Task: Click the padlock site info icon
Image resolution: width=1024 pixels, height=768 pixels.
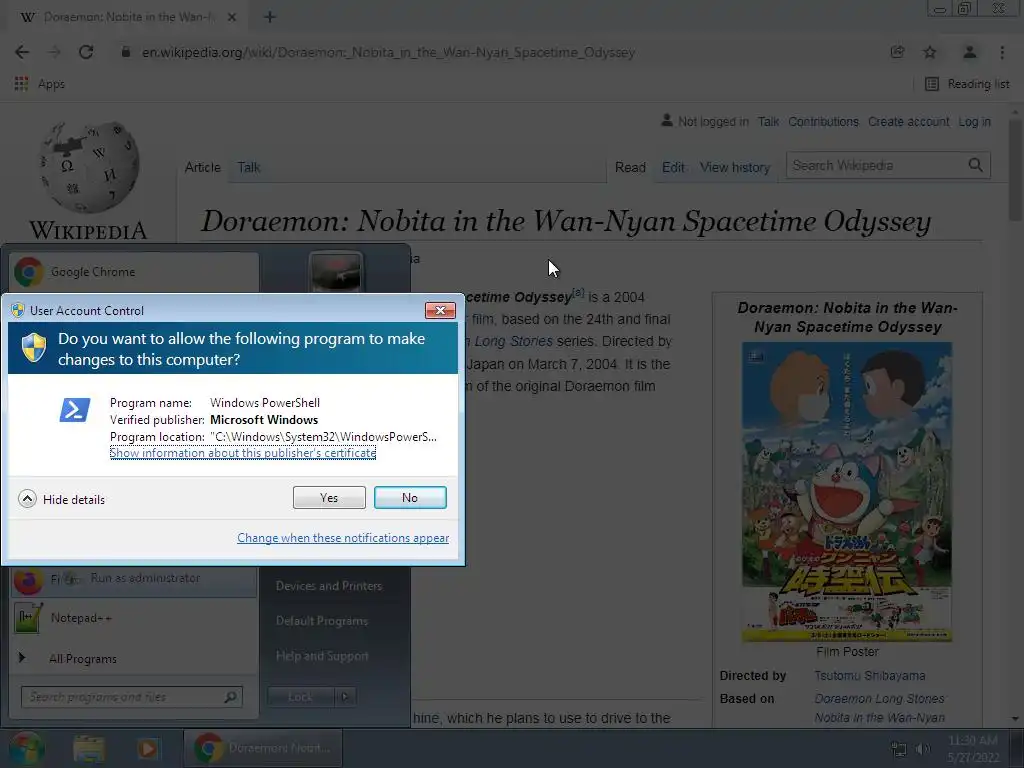Action: coord(126,52)
